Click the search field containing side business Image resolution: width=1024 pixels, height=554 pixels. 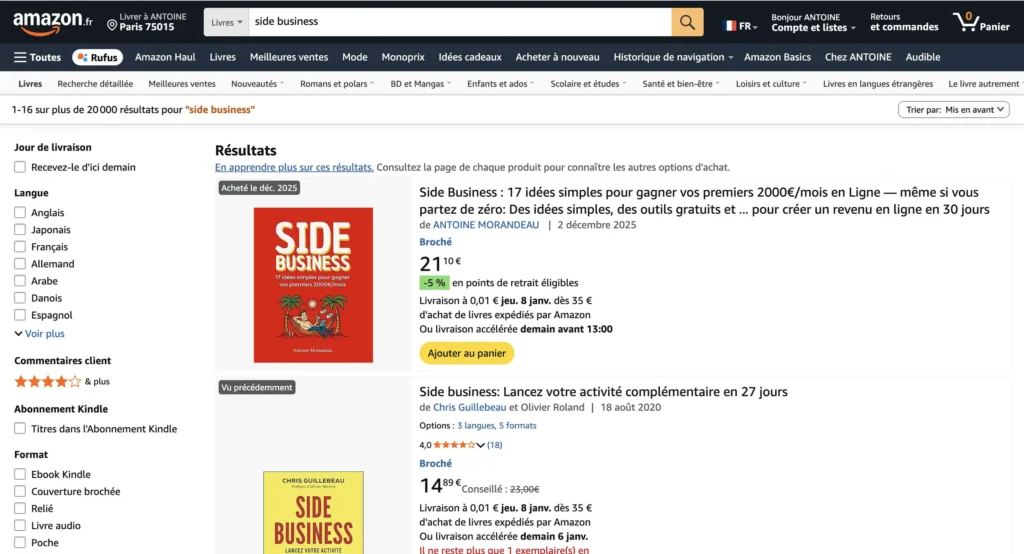pos(458,22)
